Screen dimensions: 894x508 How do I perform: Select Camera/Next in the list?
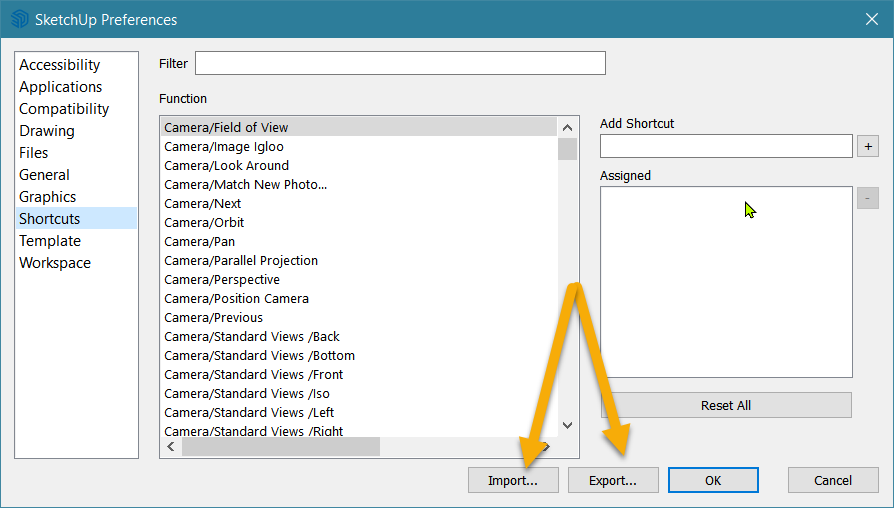359,204
